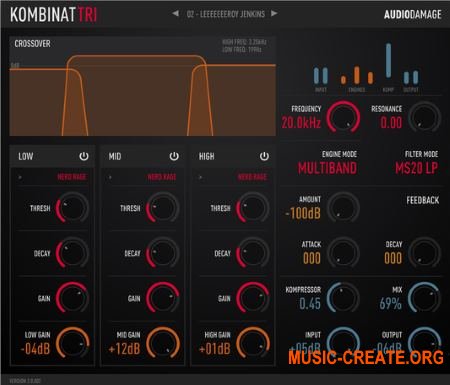Click the +12dB mid gain value
The width and height of the screenshot is (450, 385).
coord(125,349)
